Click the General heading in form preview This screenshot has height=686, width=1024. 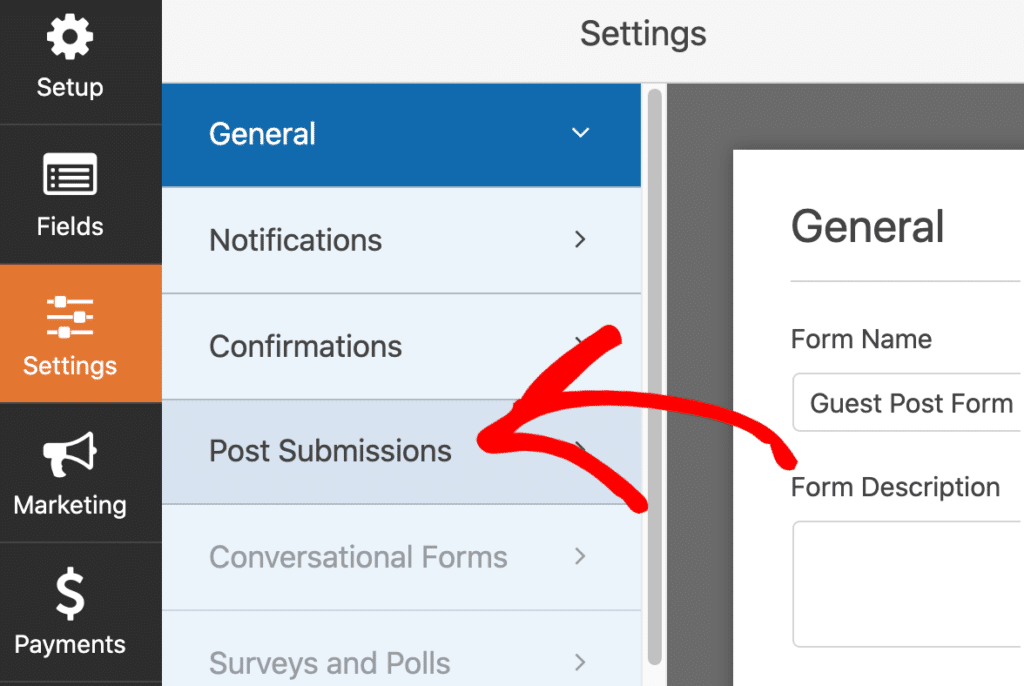click(867, 227)
